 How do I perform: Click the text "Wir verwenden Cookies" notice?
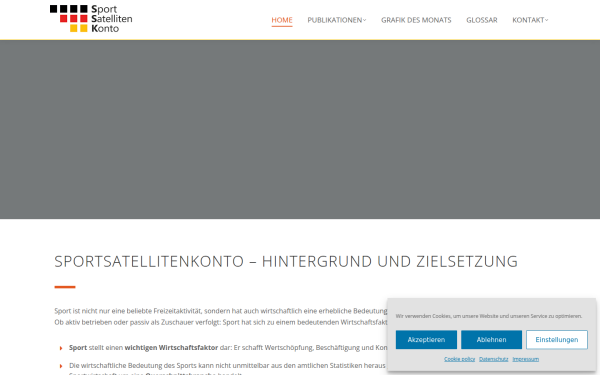point(489,316)
